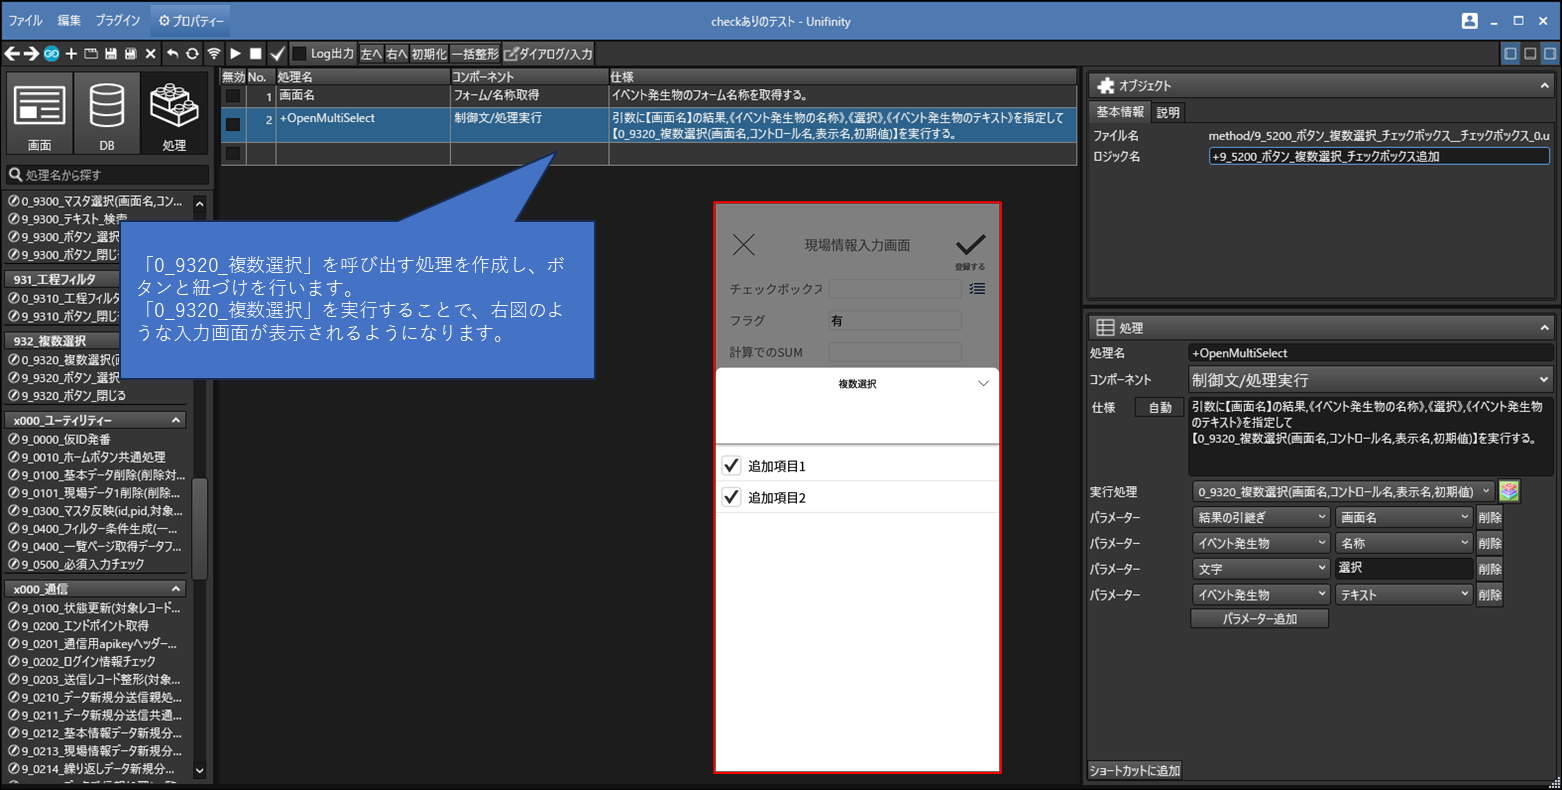
Task: Switch to the 説明 tab
Action: tap(1168, 112)
